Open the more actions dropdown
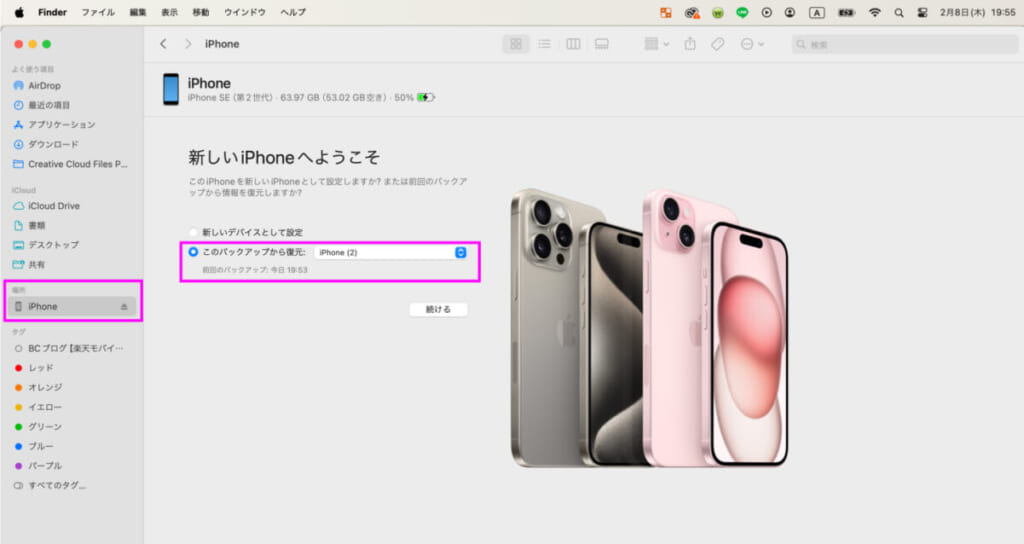This screenshot has height=544, width=1024. point(752,44)
